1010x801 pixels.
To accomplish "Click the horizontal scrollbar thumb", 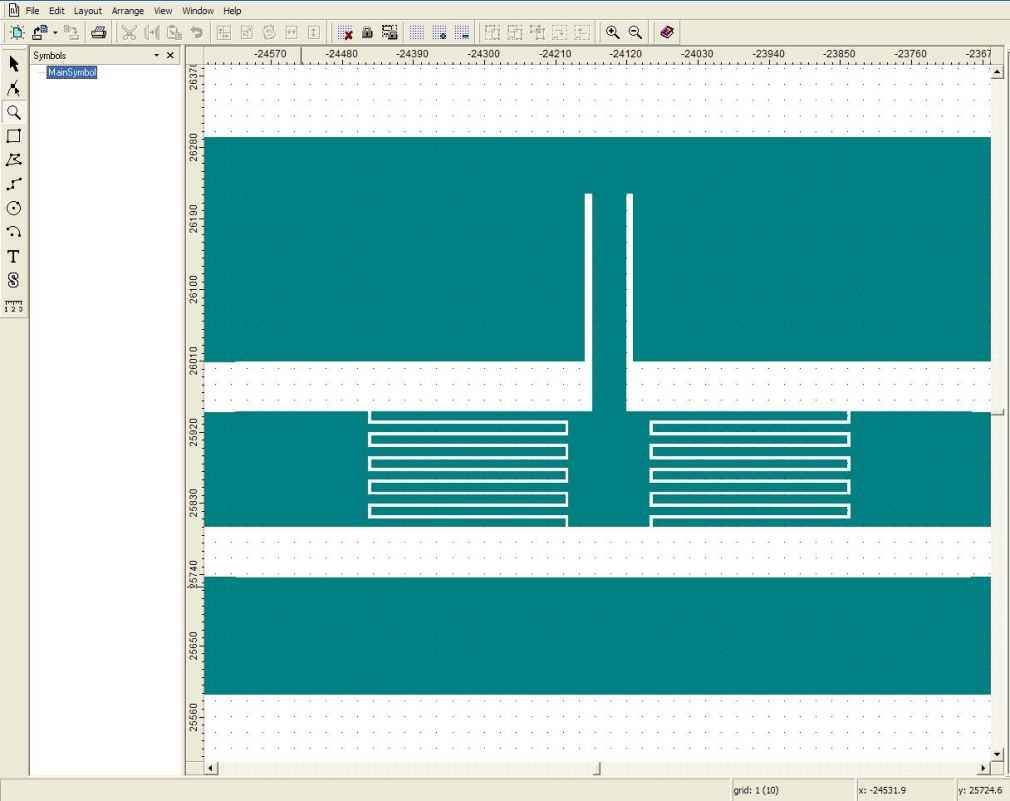I will (598, 768).
